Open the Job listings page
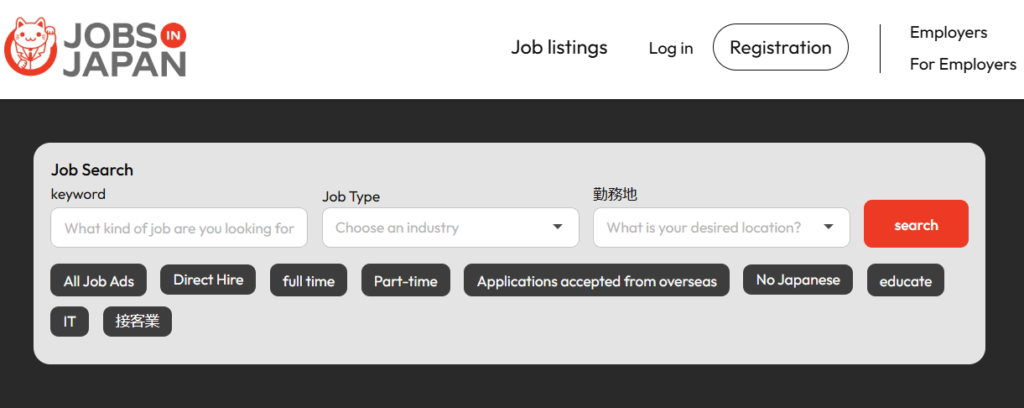This screenshot has height=408, width=1024. 559,48
